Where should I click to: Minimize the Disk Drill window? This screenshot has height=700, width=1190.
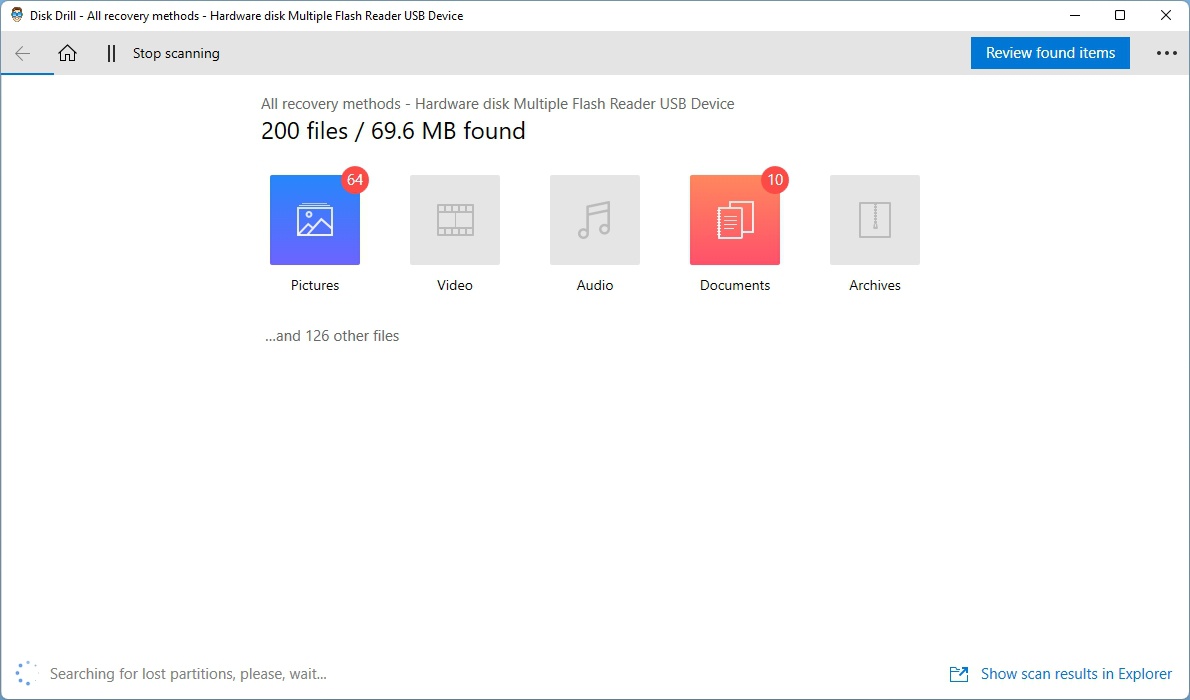point(1075,15)
